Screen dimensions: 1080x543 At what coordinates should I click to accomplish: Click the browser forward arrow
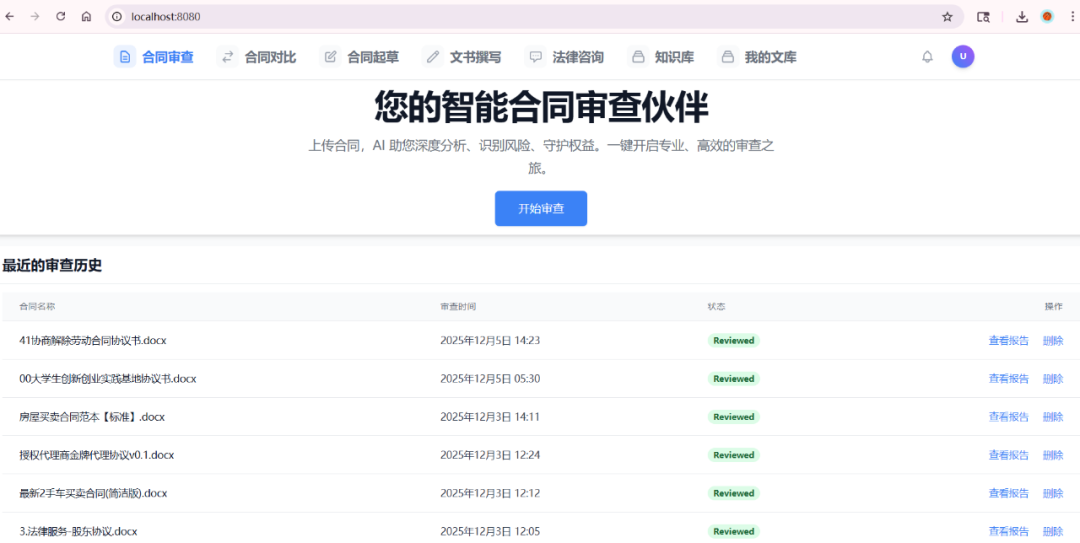[34, 17]
